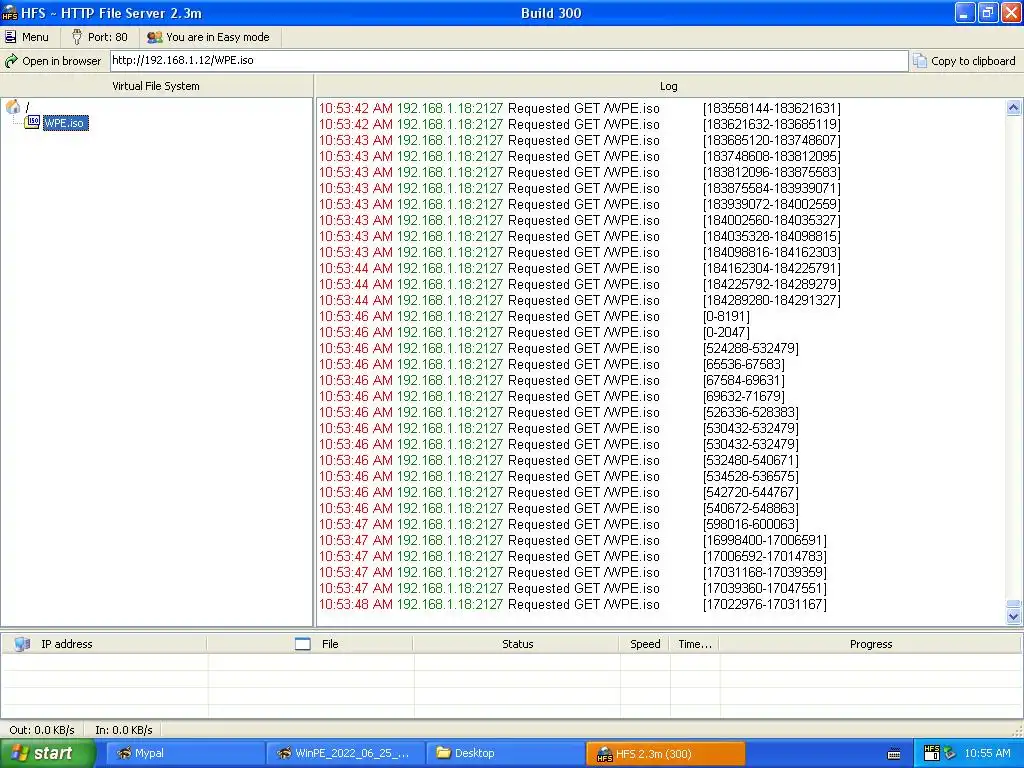
Task: Click the Time column header
Action: (x=694, y=644)
